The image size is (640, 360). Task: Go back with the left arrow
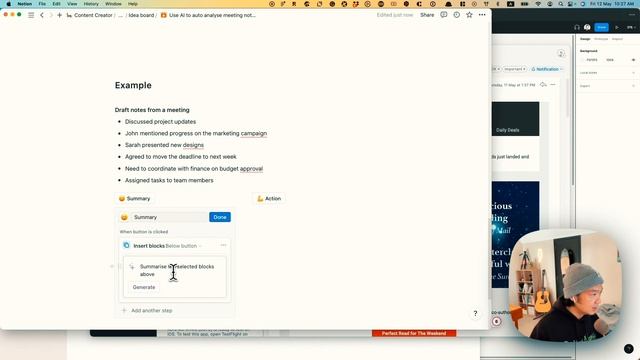tap(42, 15)
